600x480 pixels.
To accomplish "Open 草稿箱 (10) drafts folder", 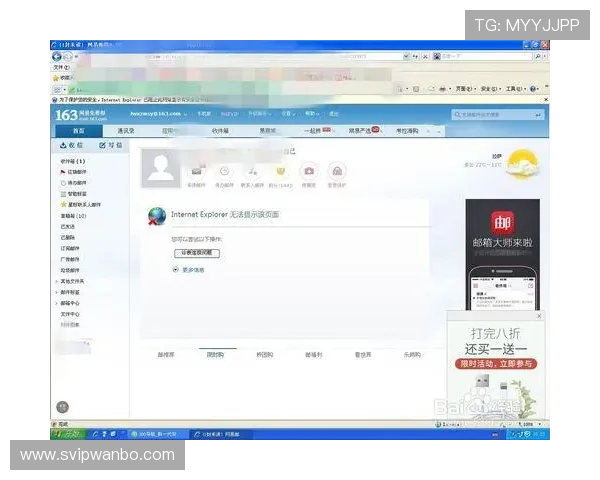I will point(73,216).
